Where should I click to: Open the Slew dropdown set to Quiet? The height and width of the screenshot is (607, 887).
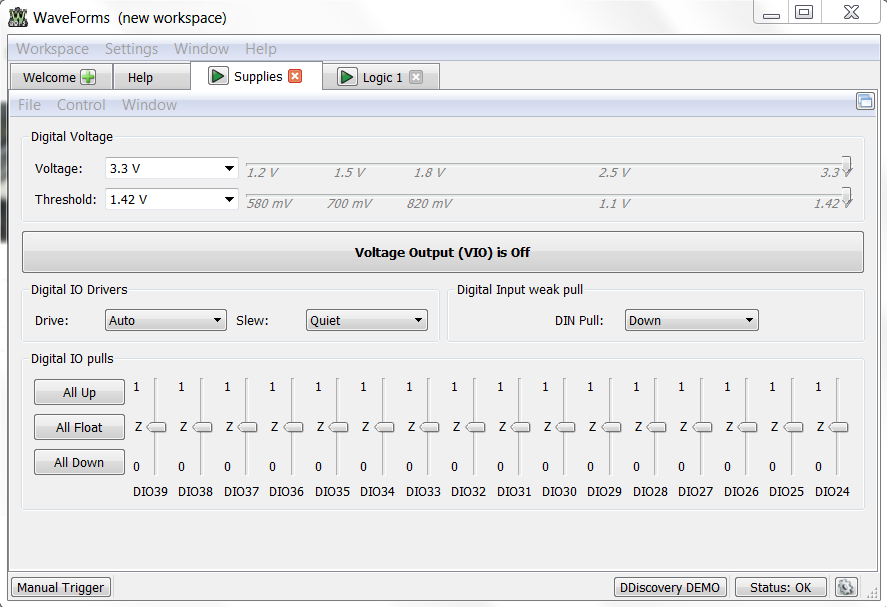[366, 320]
